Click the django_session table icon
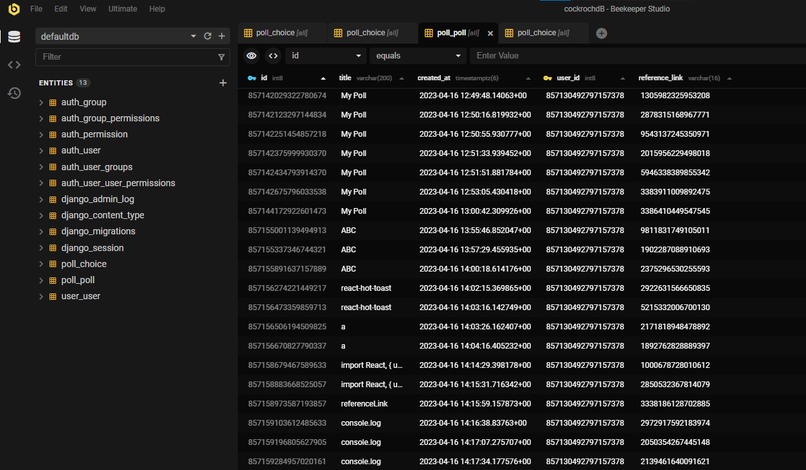This screenshot has height=470, width=806. click(52, 248)
